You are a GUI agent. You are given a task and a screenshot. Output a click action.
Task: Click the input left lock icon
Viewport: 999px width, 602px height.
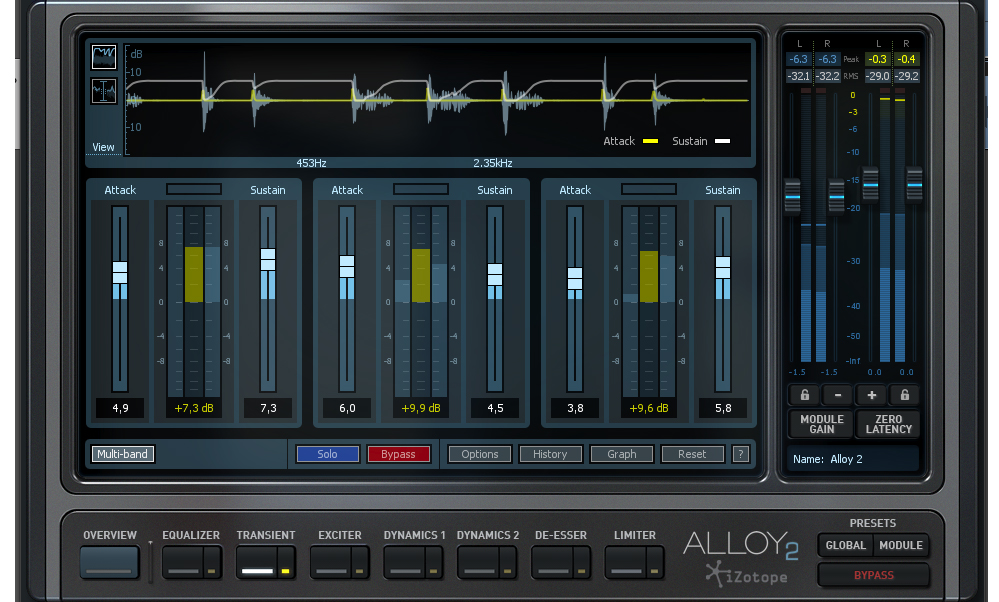[805, 395]
